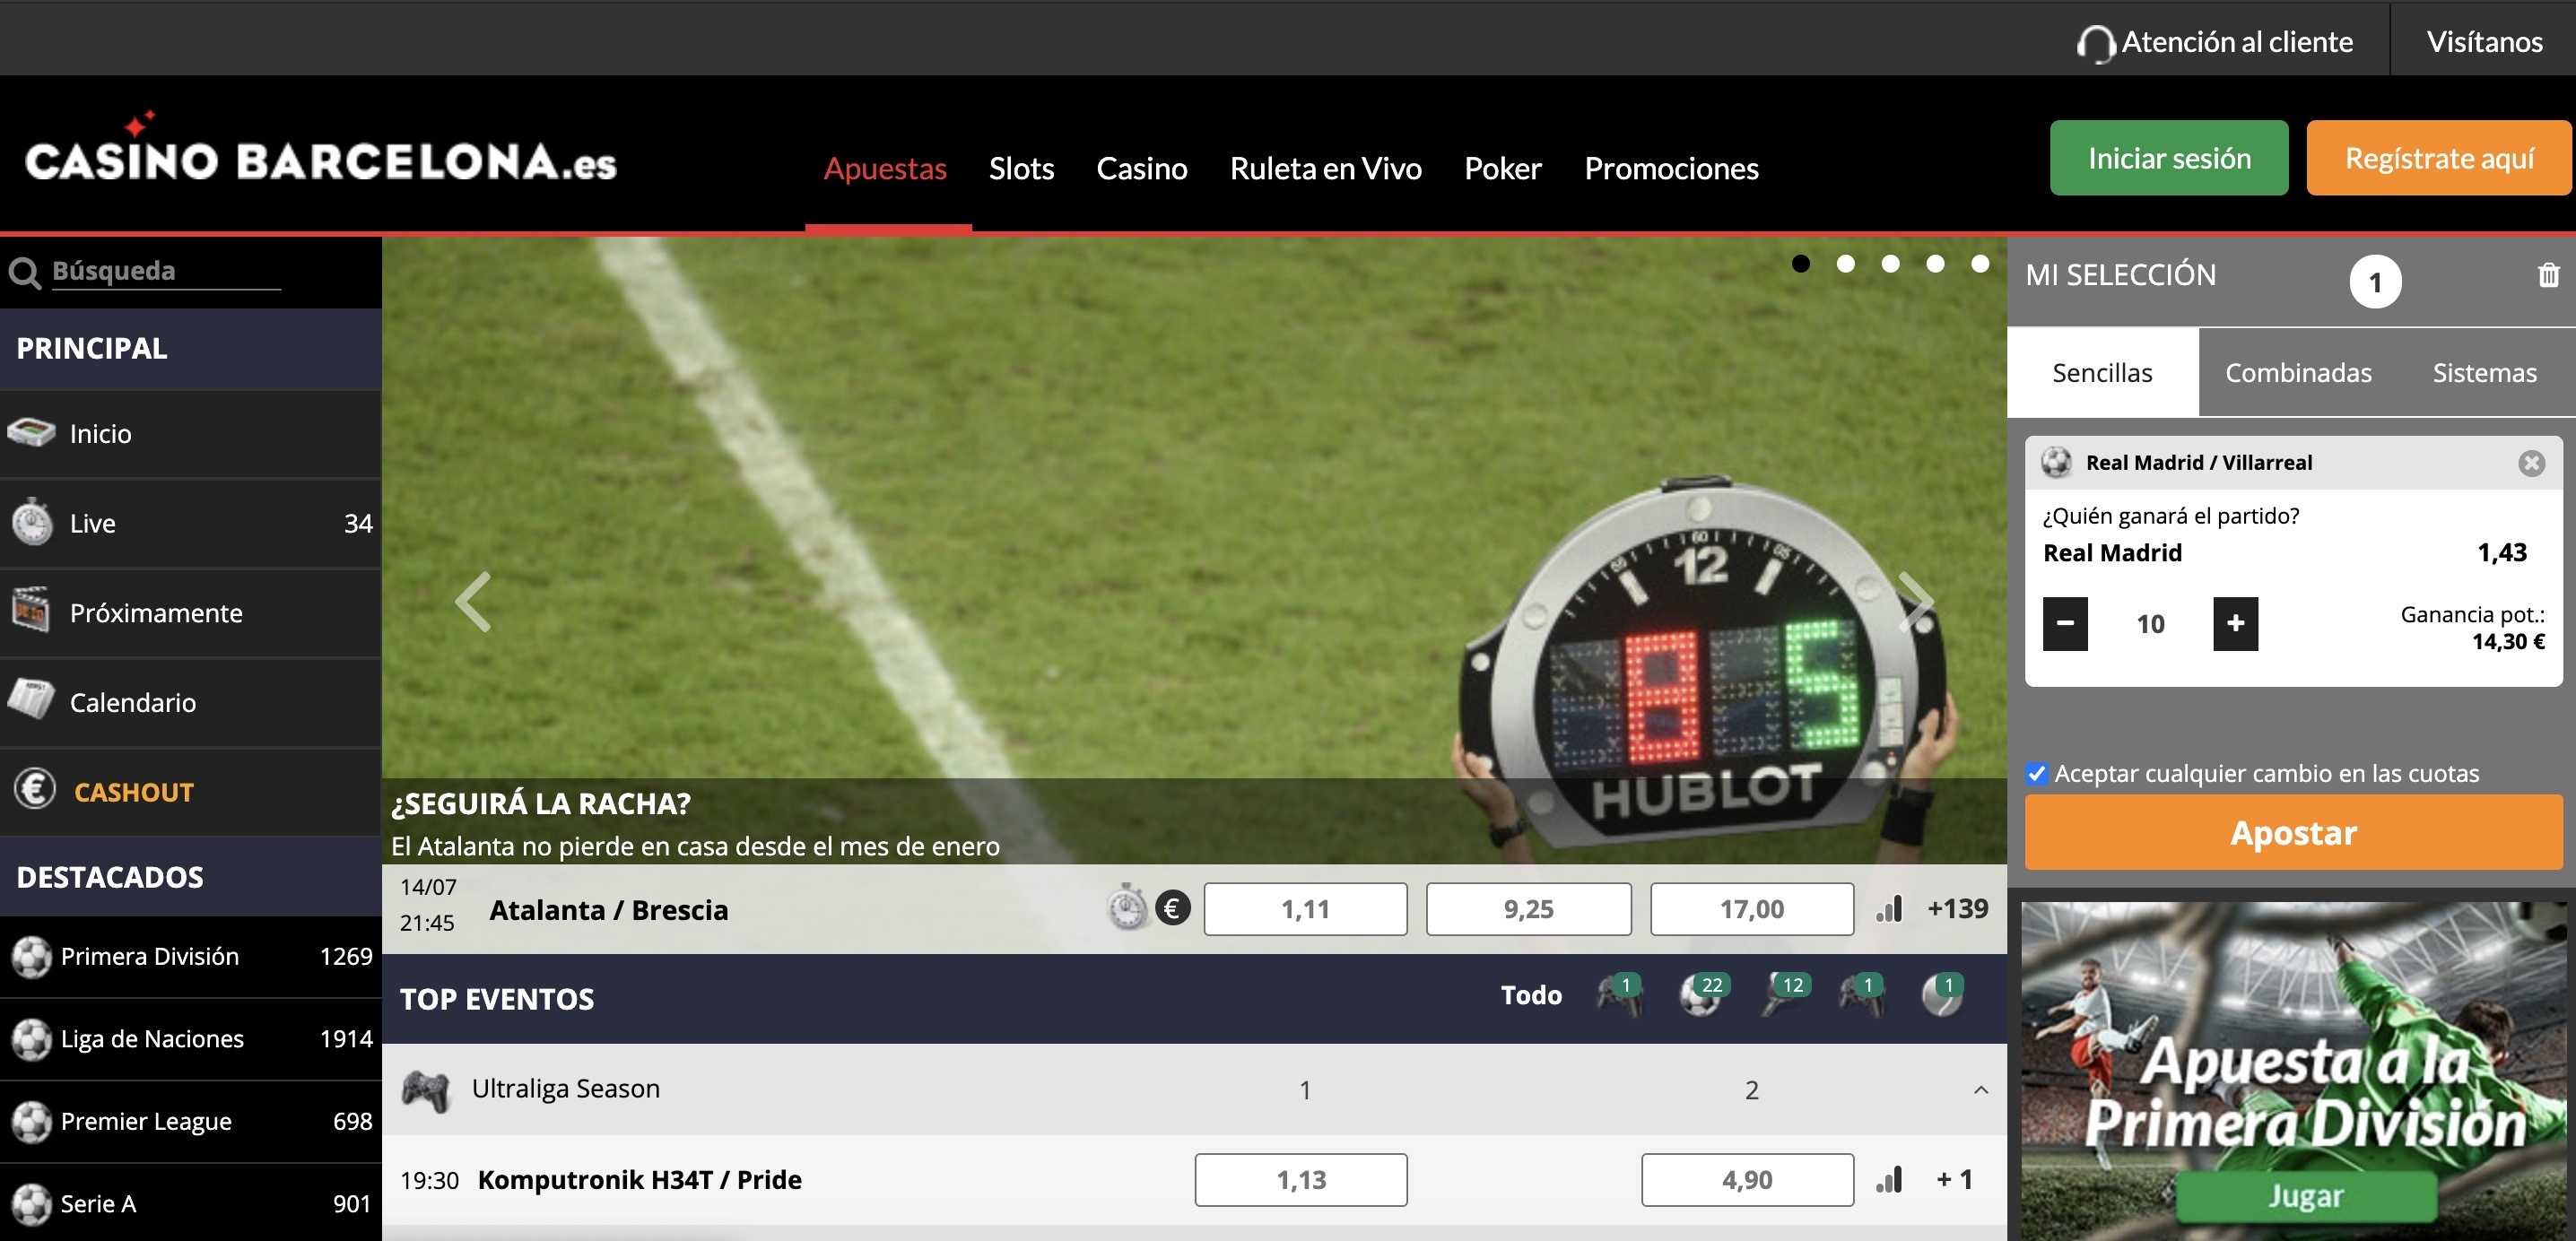Filter top events by first gamepad icon
This screenshot has height=1241, width=2576.
[x=1620, y=995]
